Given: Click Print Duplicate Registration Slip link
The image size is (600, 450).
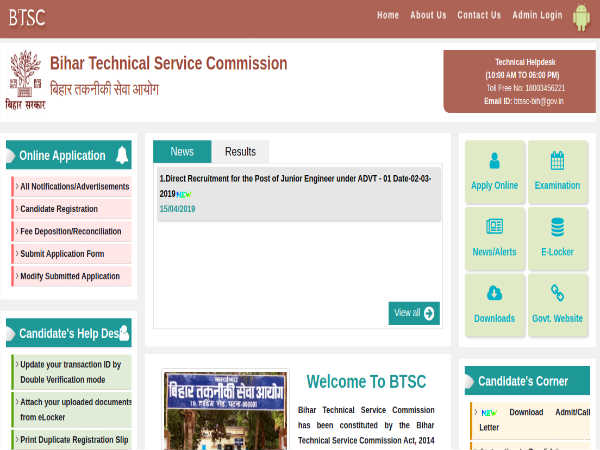Looking at the screenshot, I should pos(73,439).
